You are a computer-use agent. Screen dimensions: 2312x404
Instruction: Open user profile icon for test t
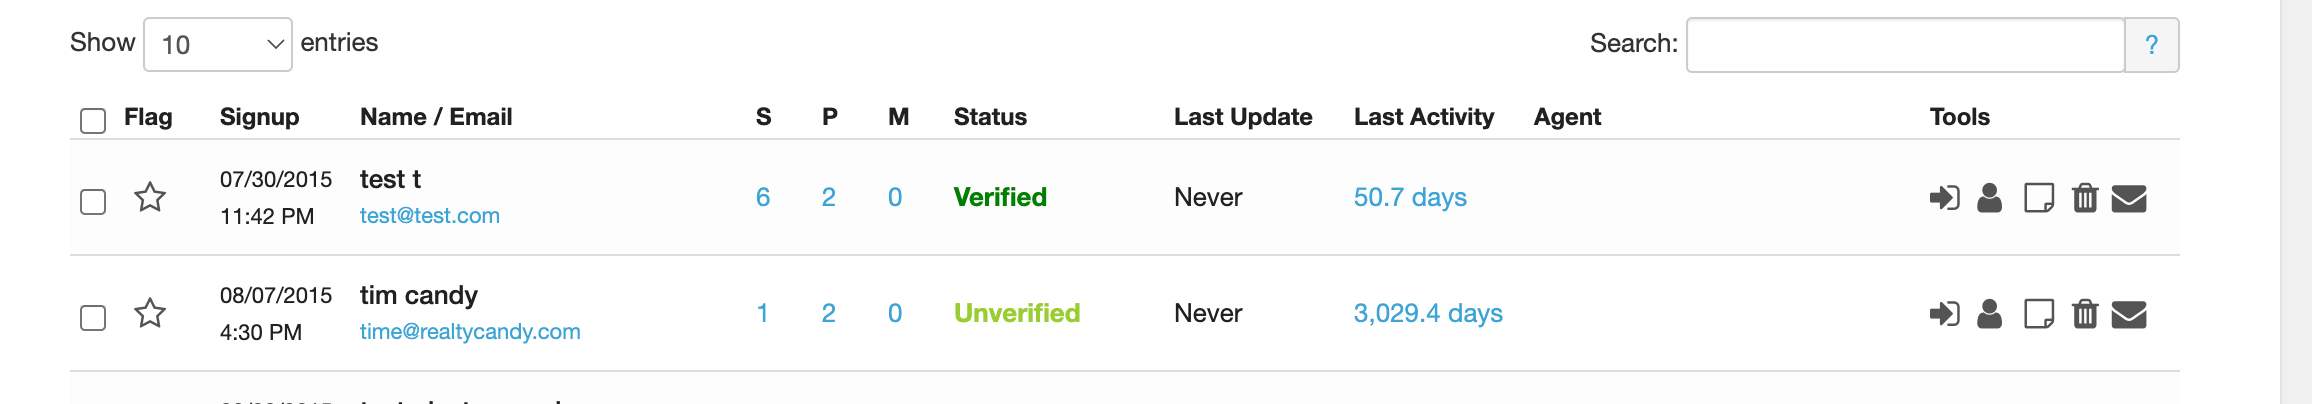1990,198
